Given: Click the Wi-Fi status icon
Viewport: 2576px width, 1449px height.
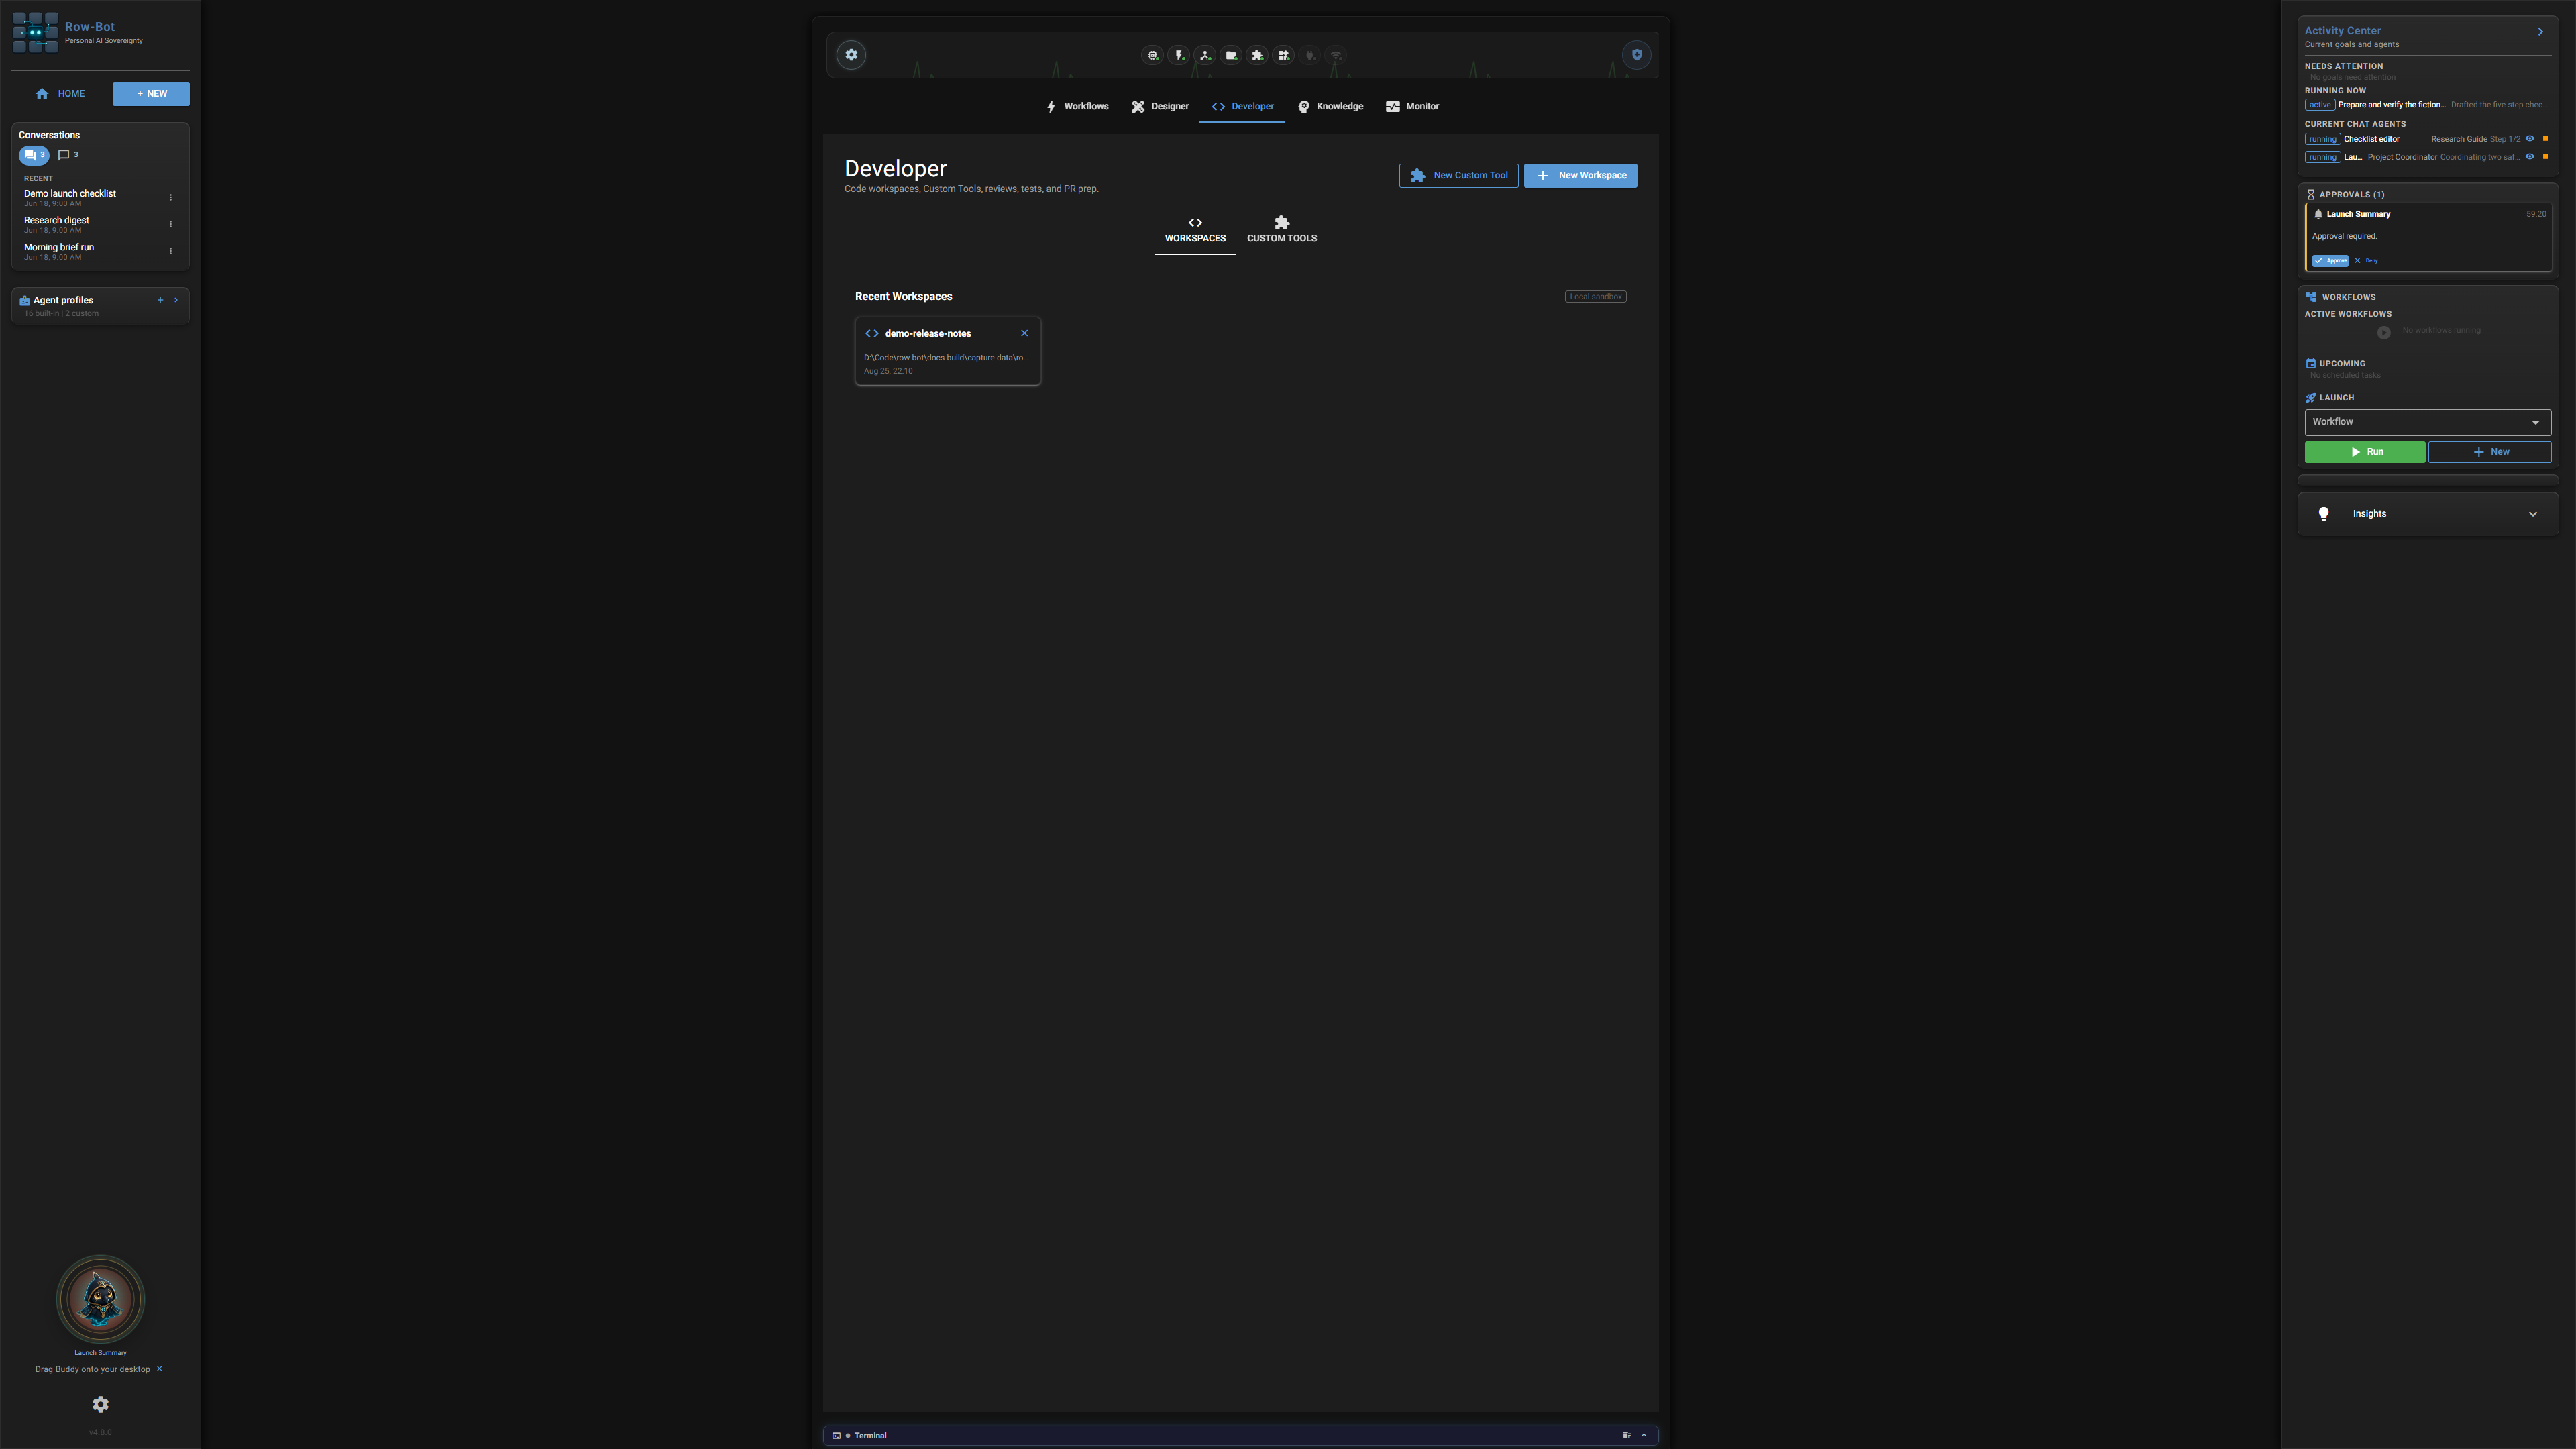Looking at the screenshot, I should pos(1336,56).
